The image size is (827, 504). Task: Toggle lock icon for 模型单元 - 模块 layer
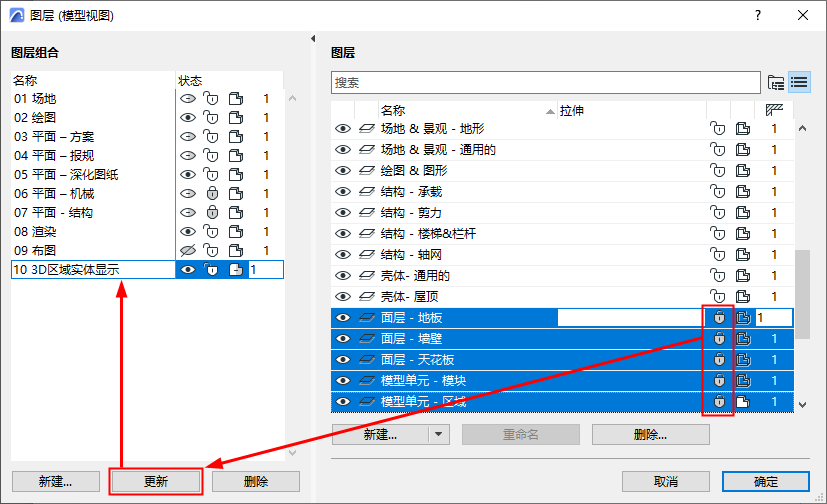click(x=719, y=380)
